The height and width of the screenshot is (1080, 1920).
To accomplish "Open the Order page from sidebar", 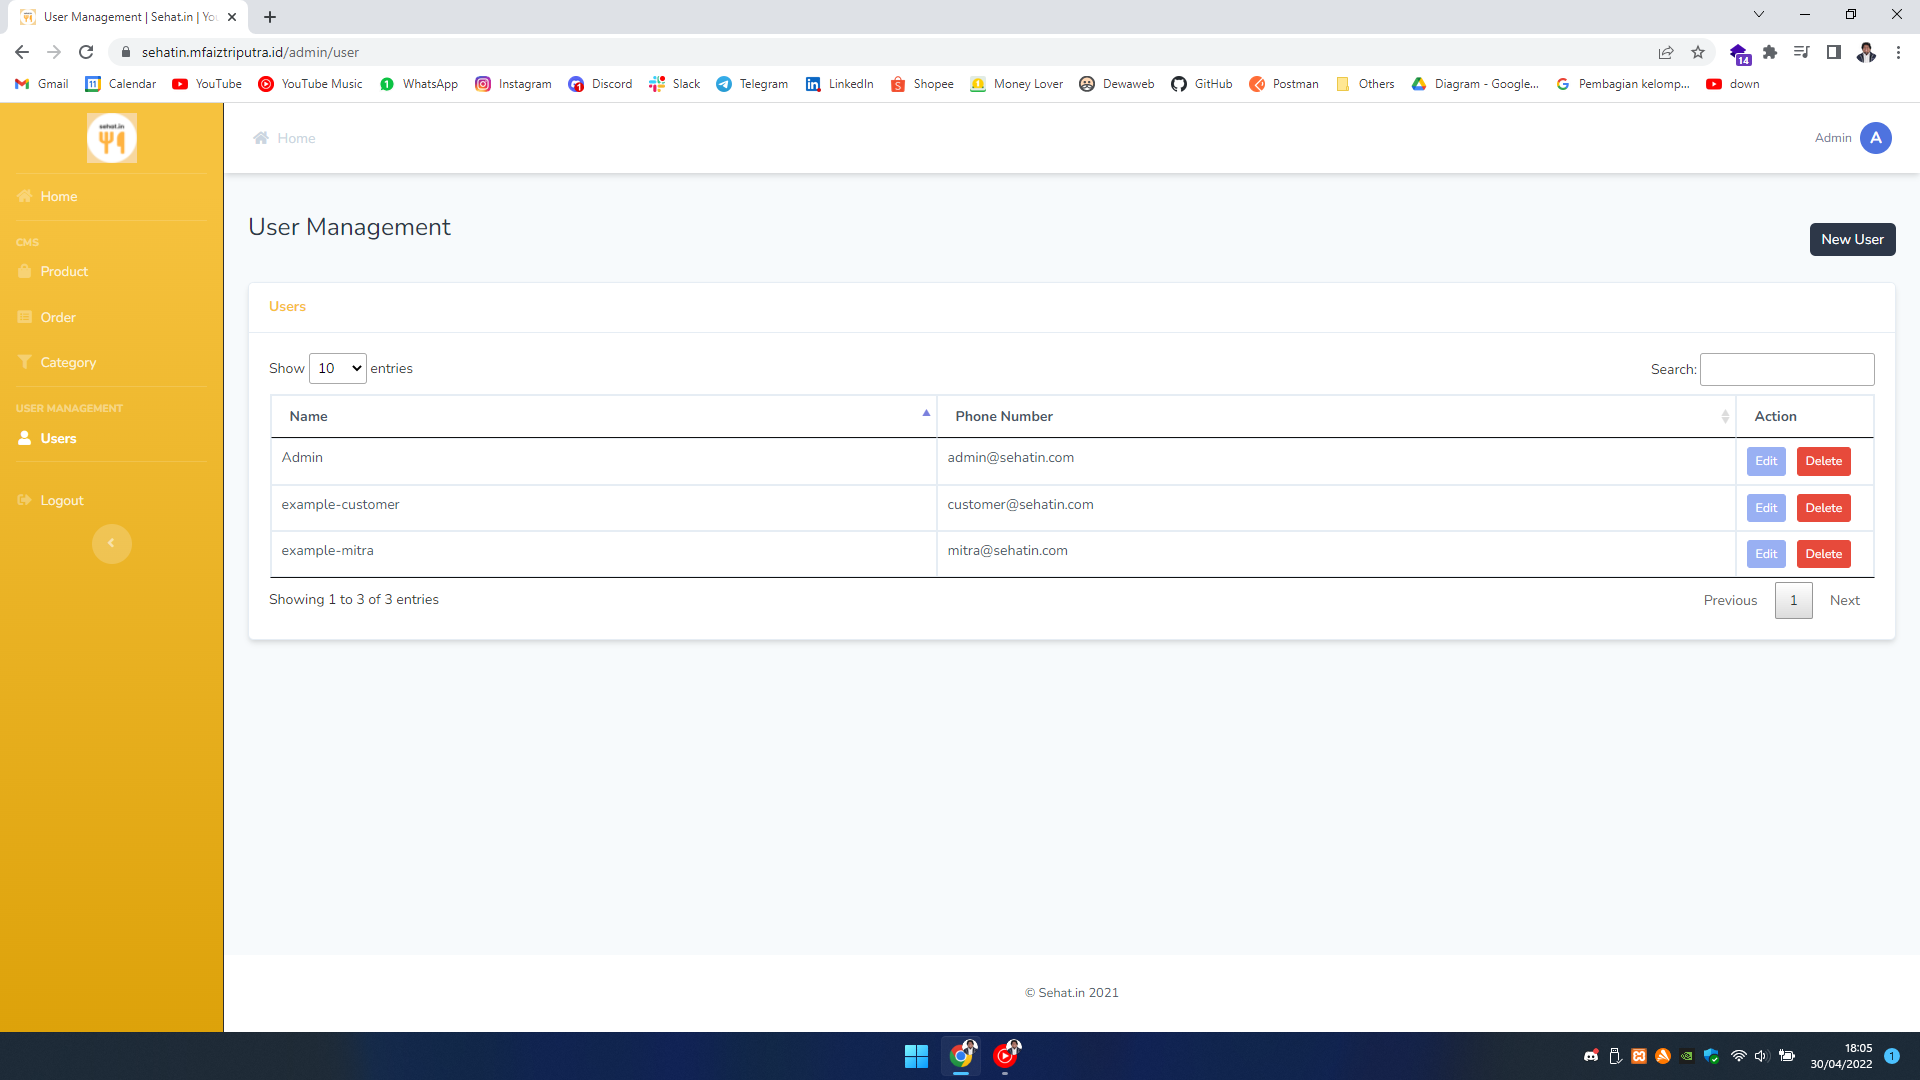I will [58, 317].
